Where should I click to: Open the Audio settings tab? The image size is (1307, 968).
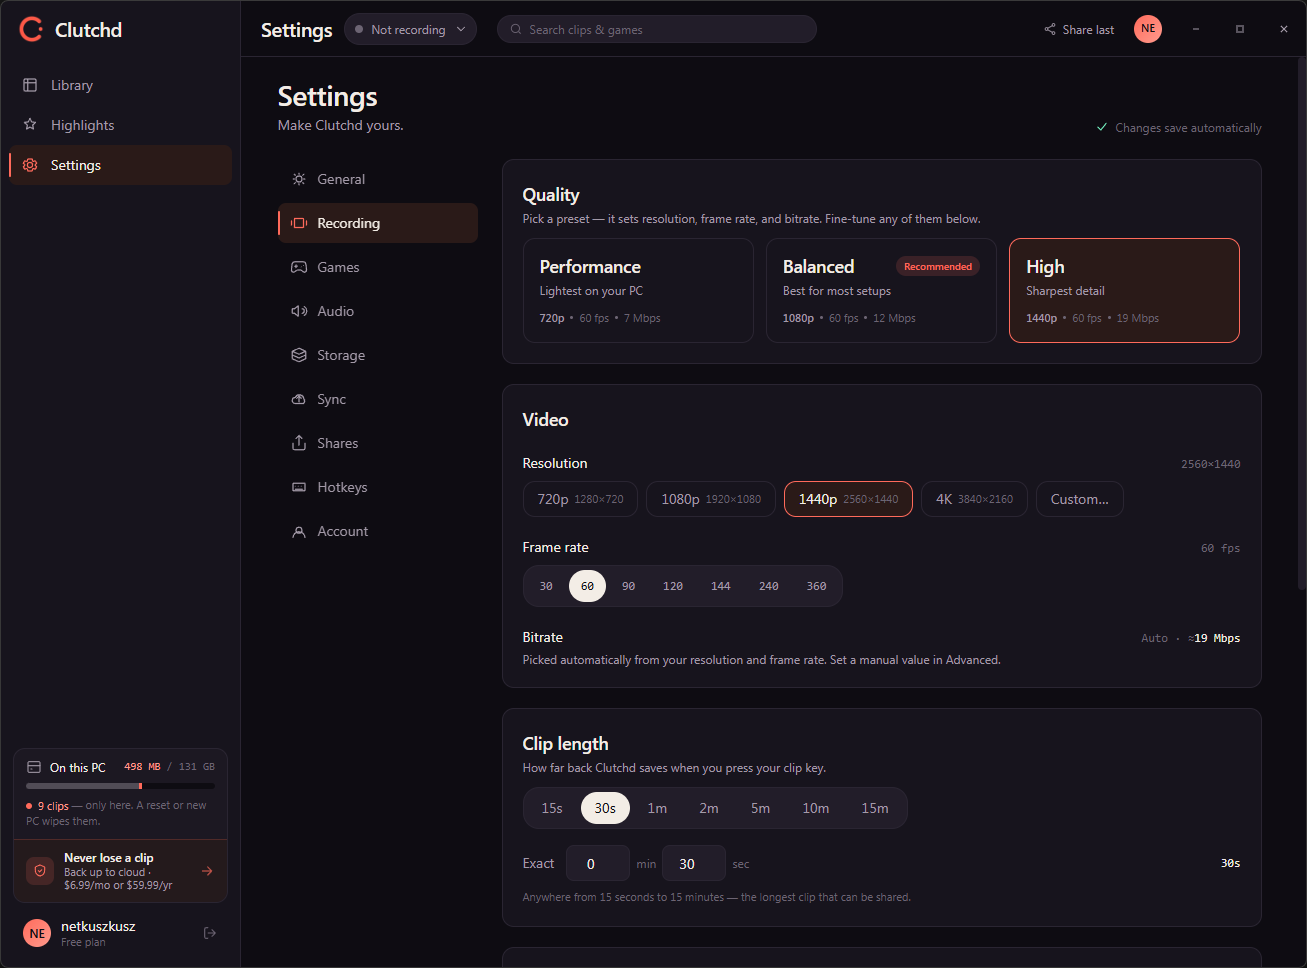(378, 311)
